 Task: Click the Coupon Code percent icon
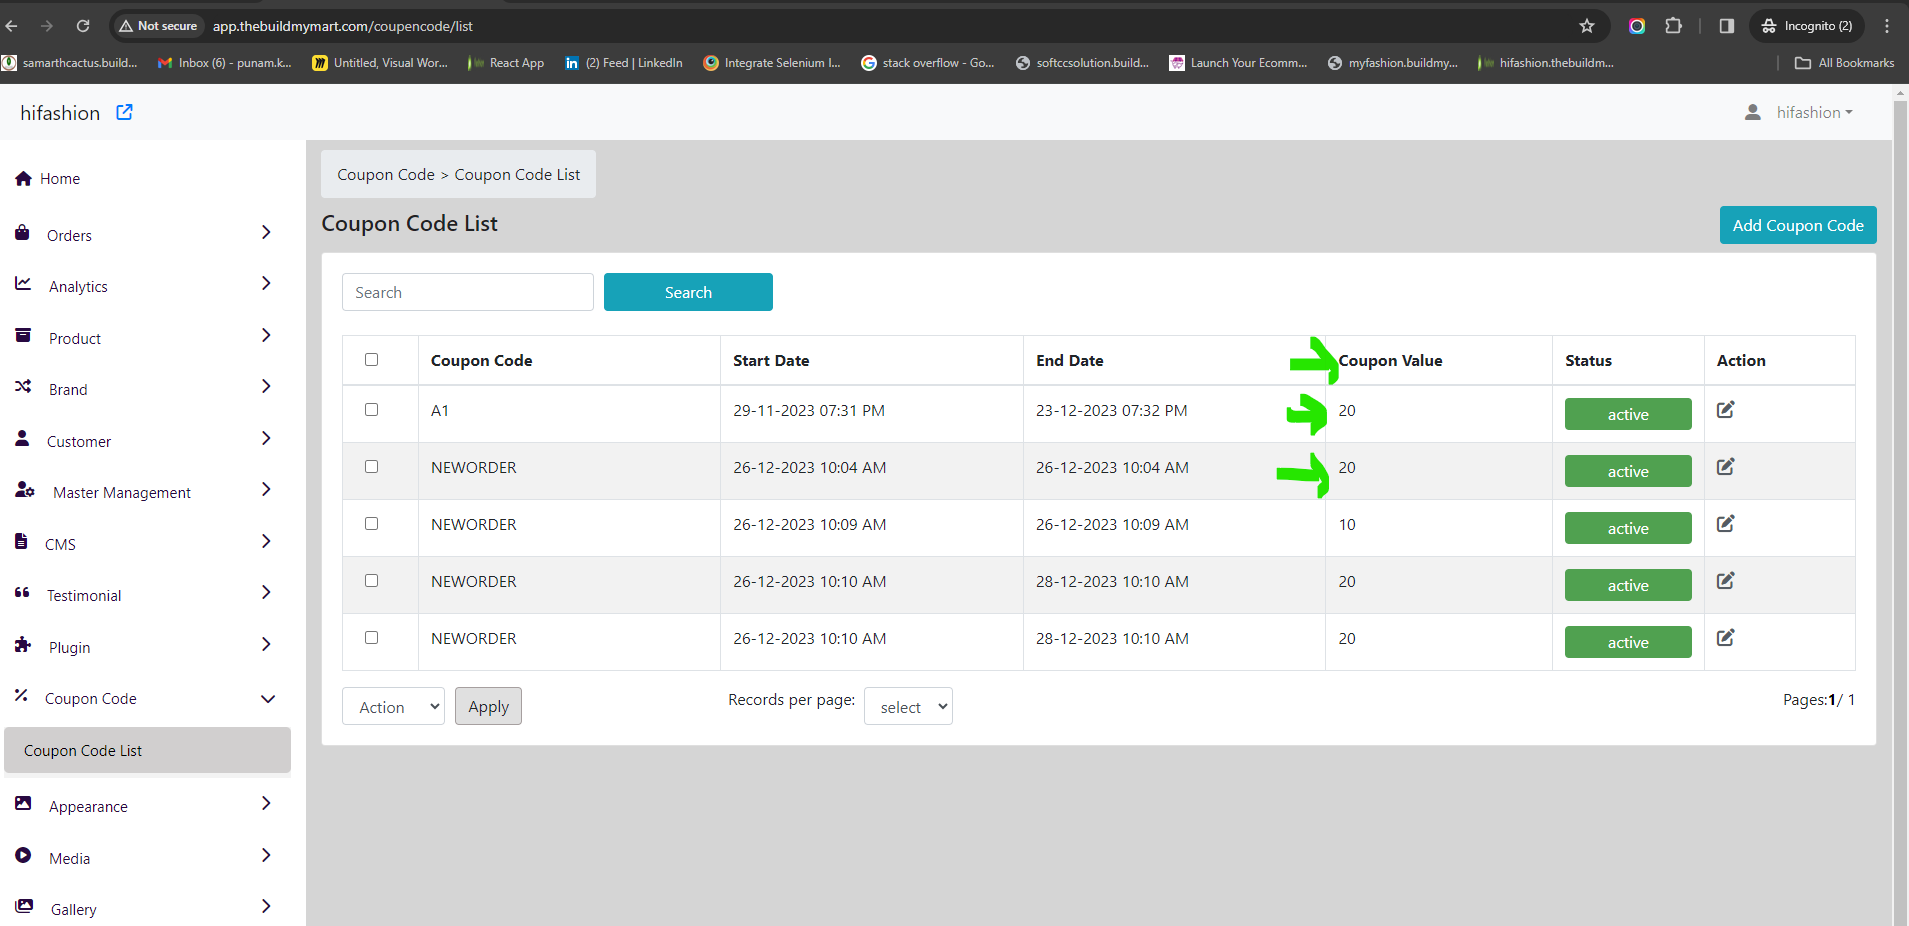tap(21, 695)
